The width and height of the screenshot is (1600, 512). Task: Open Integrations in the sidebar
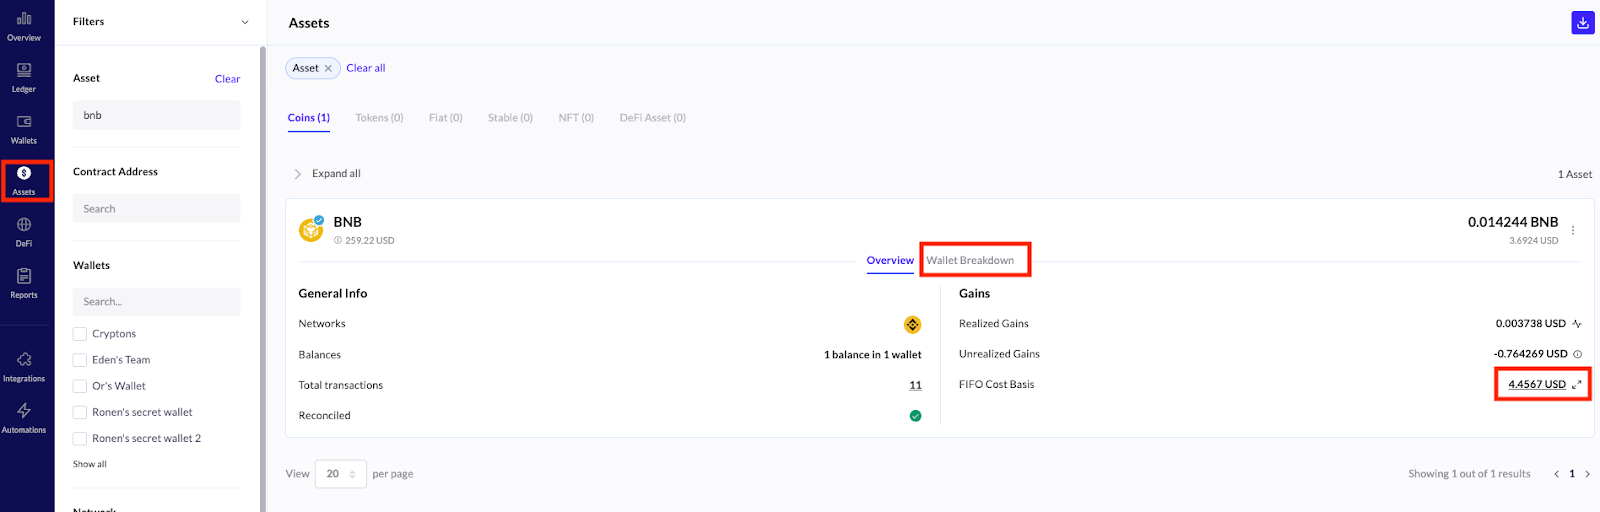pos(24,366)
